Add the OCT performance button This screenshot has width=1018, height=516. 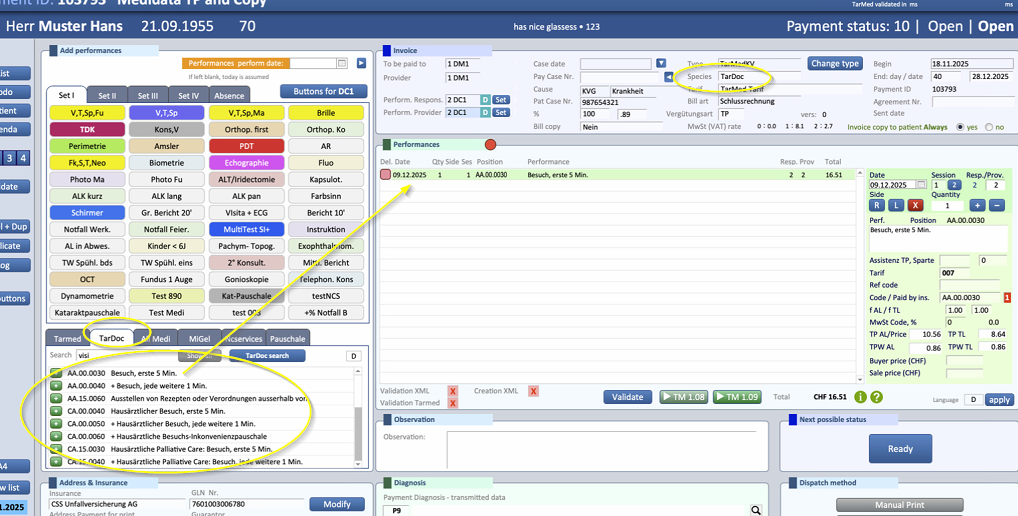coord(87,279)
